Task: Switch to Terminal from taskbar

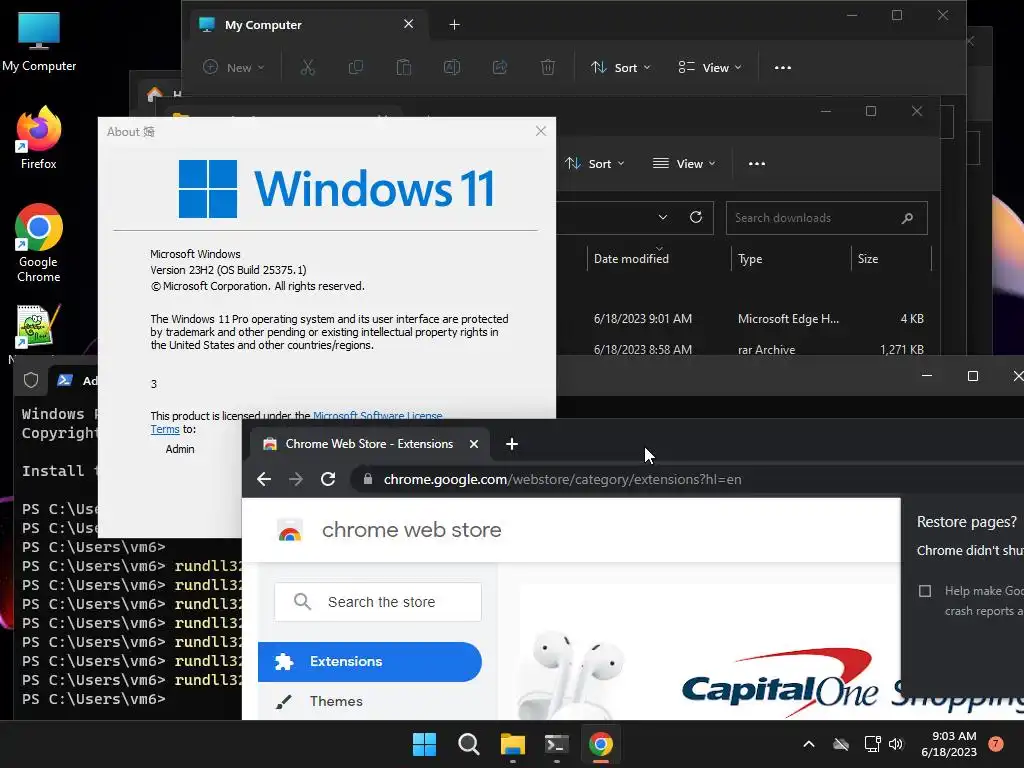Action: click(556, 744)
